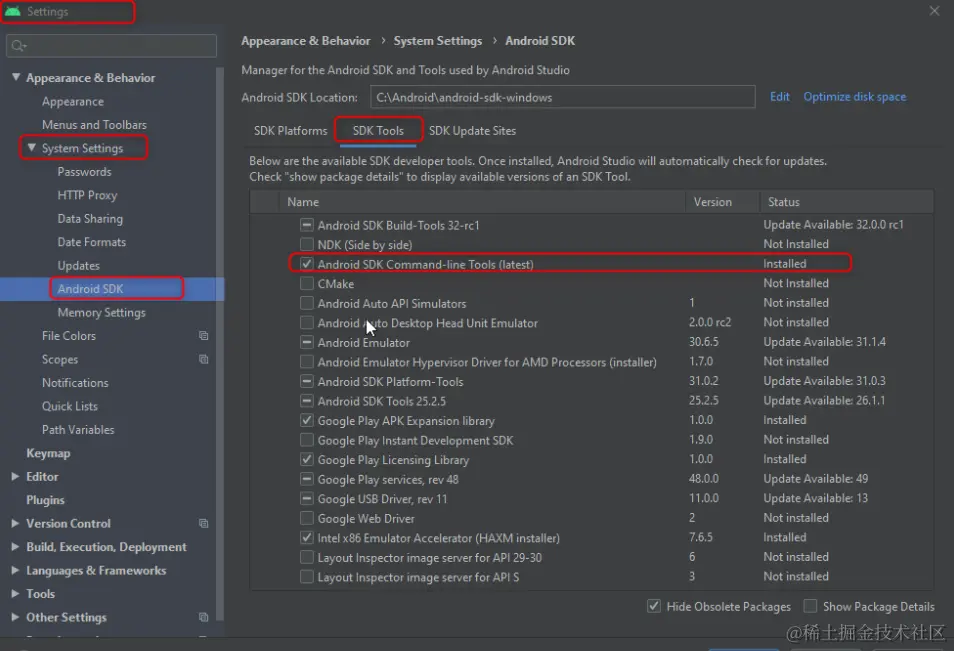Open Path Variables settings
This screenshot has width=954, height=651.
tap(78, 430)
